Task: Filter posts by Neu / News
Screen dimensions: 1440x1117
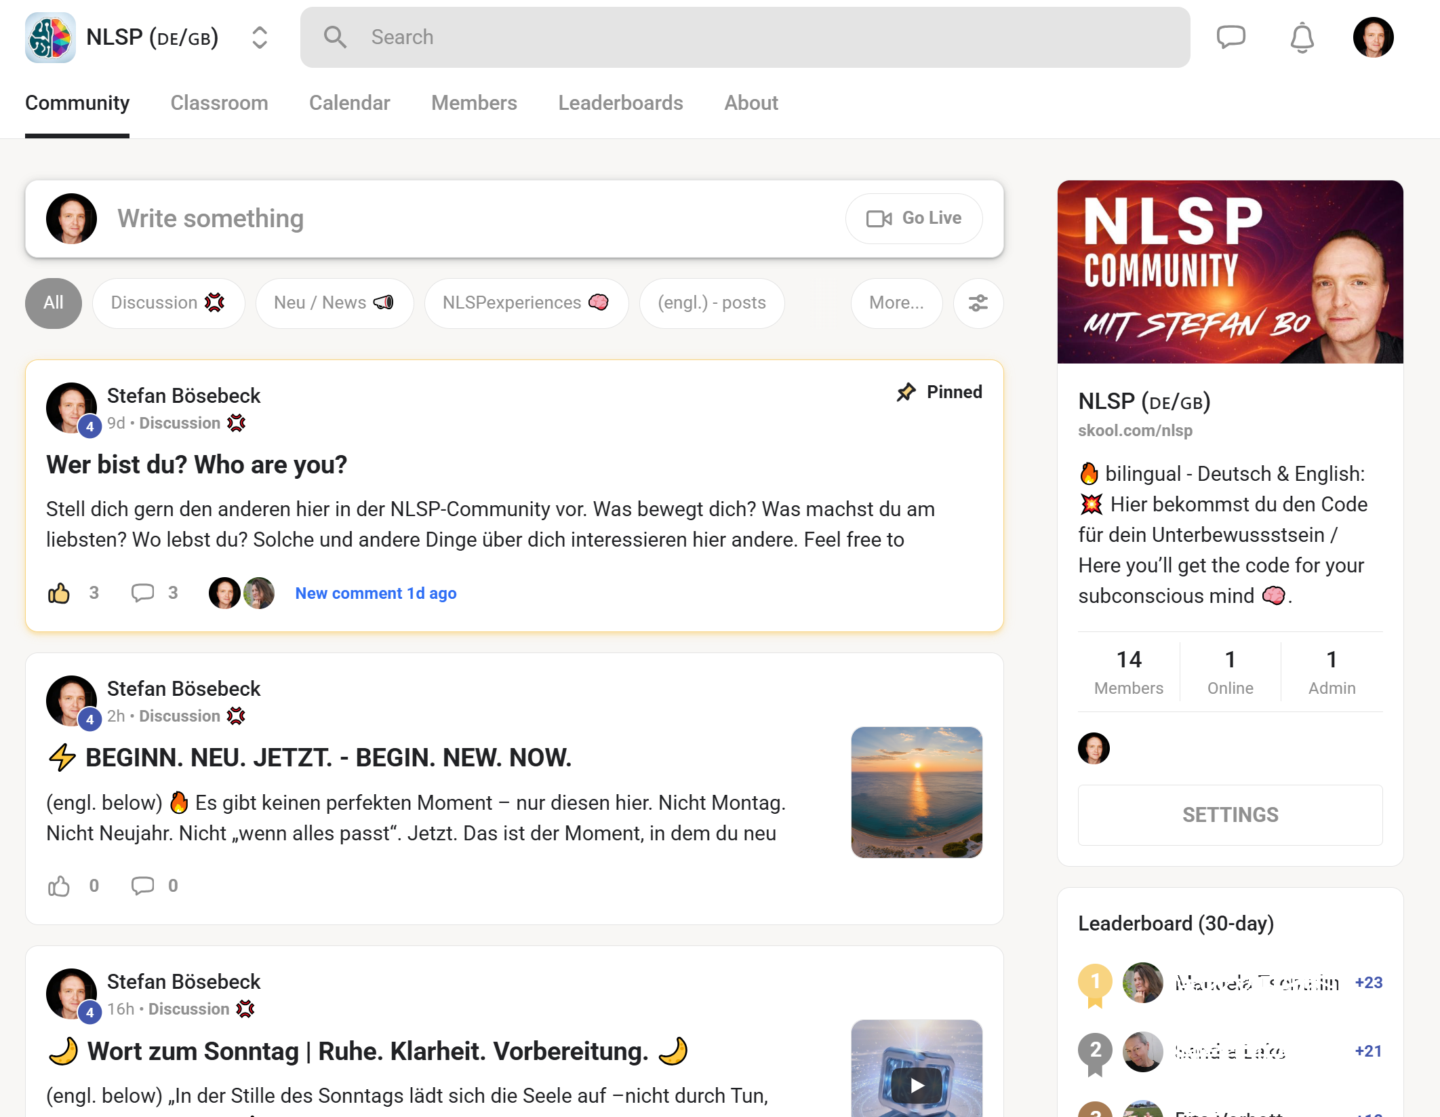Action: coord(334,303)
